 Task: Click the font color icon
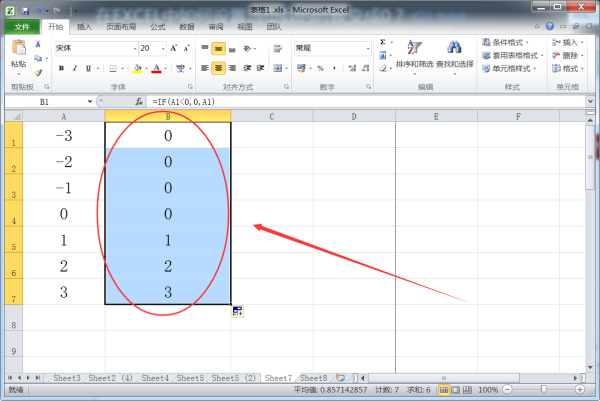point(157,68)
